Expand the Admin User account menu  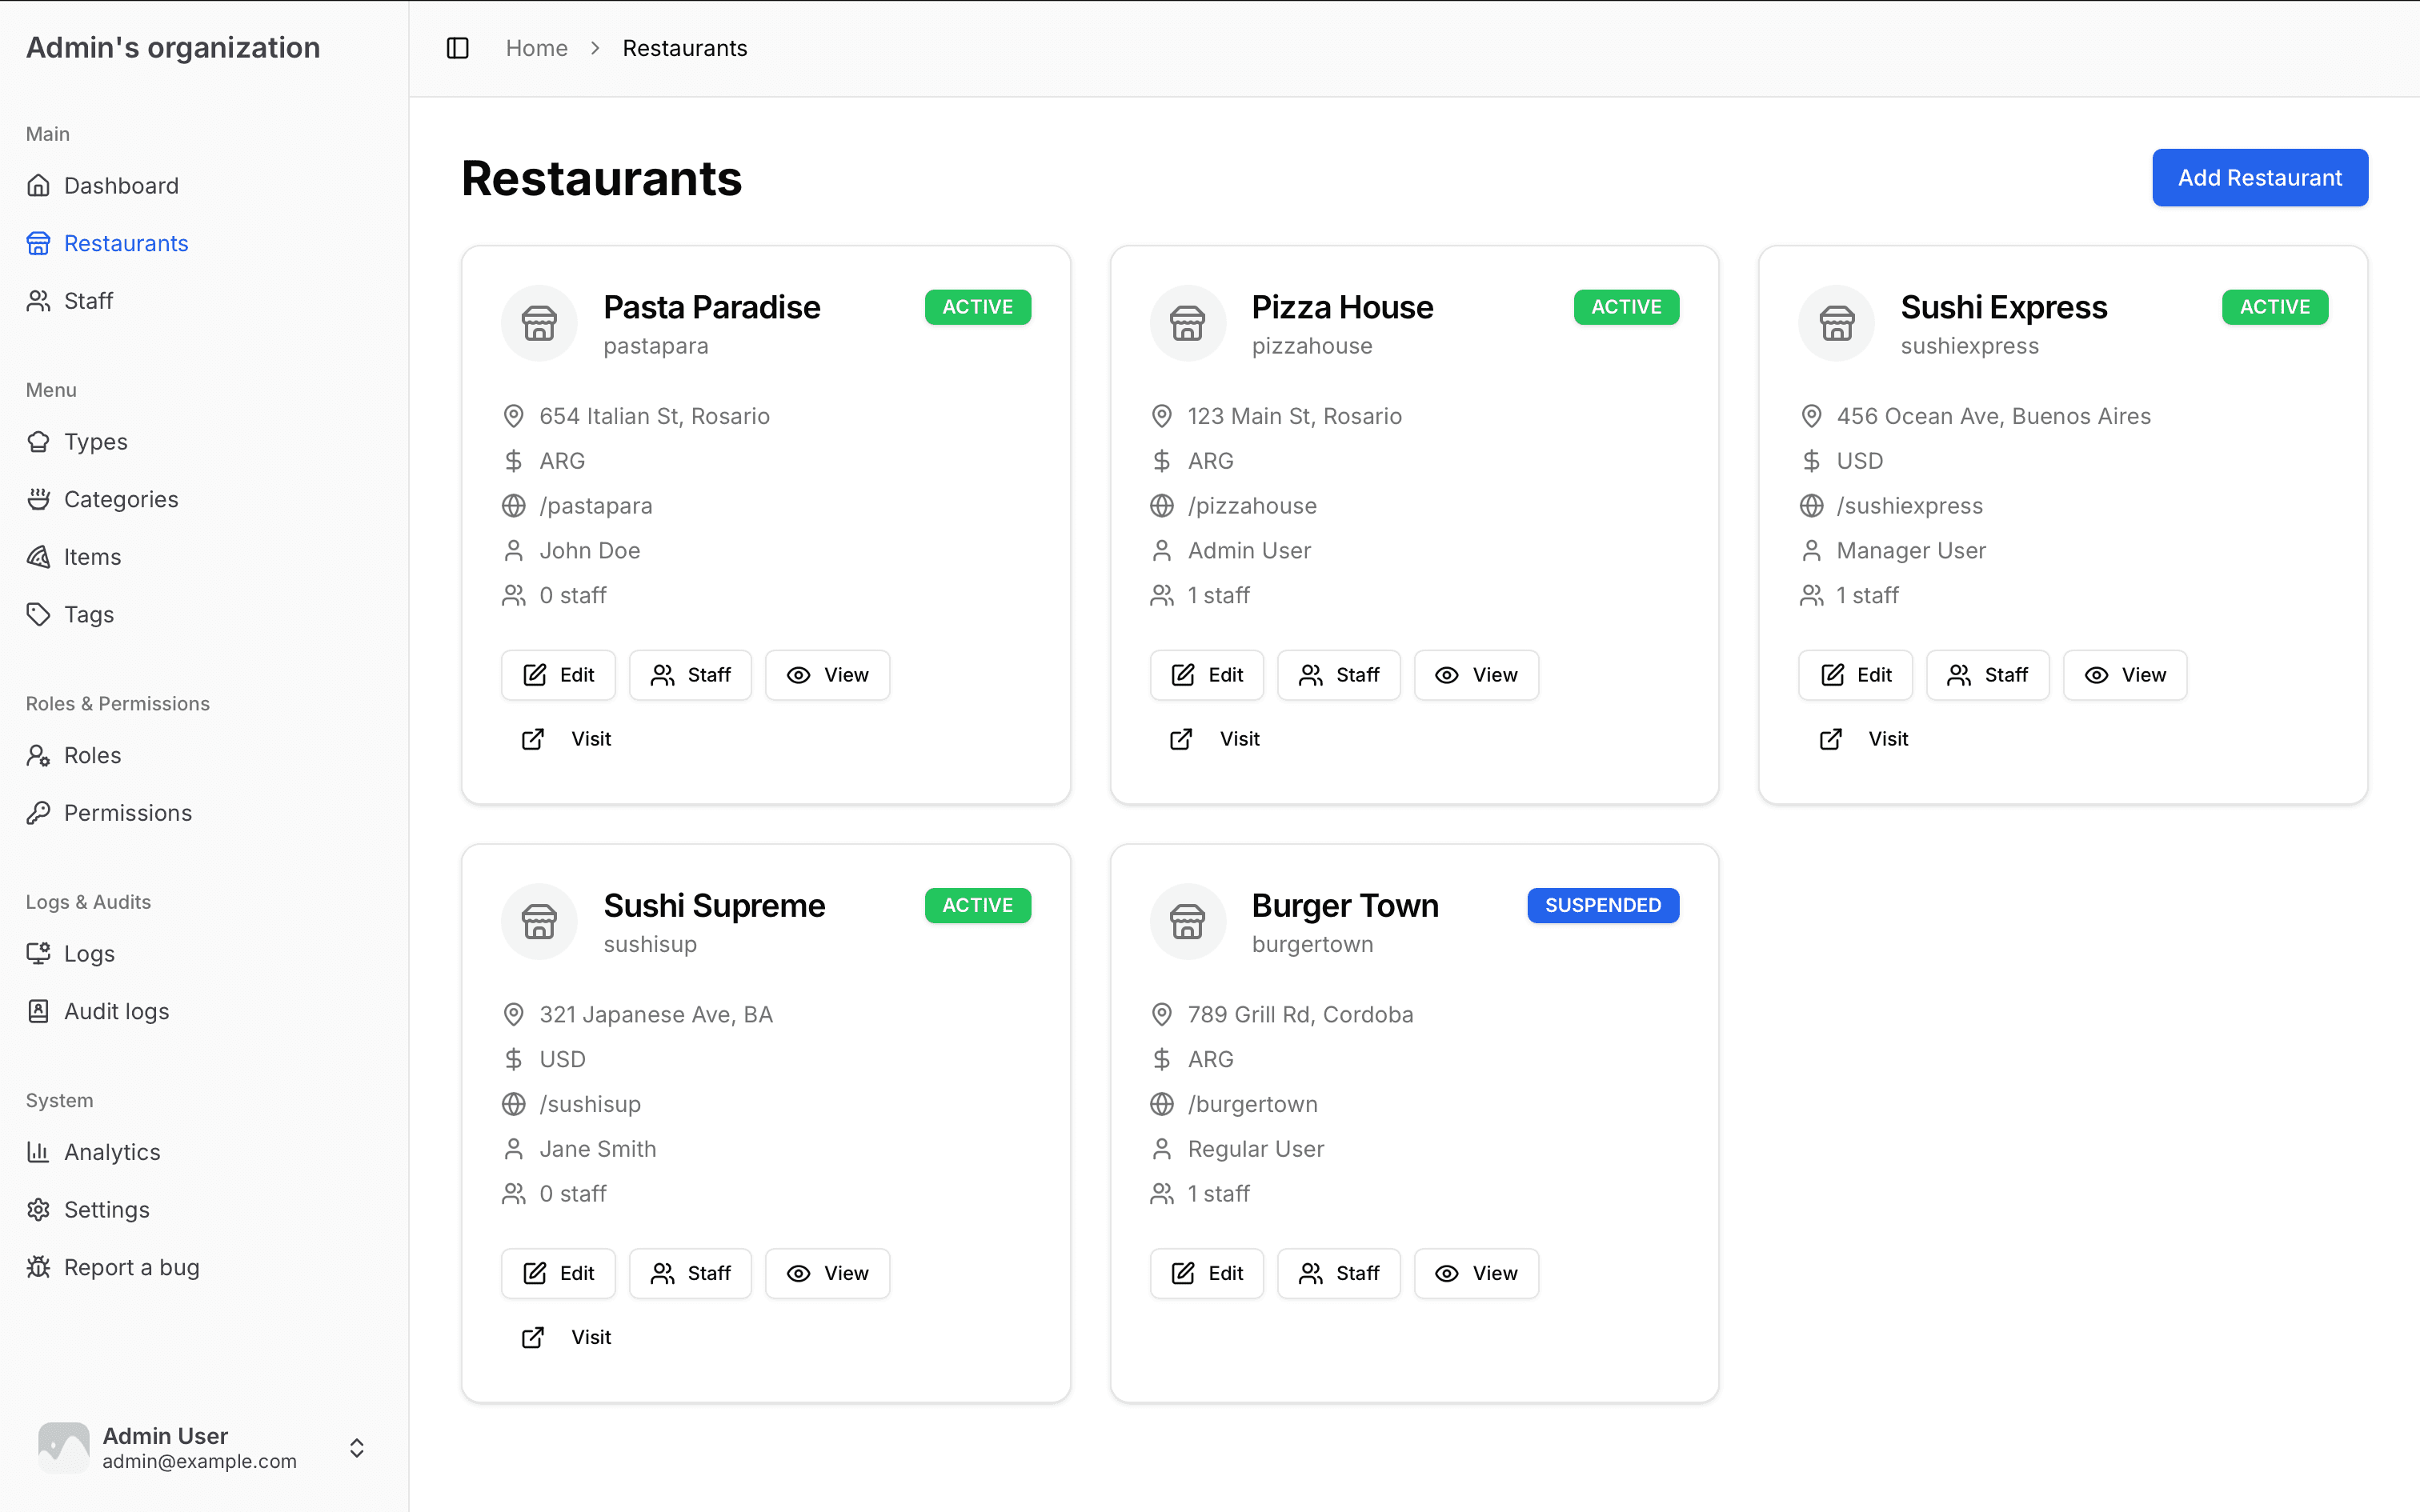pos(356,1447)
